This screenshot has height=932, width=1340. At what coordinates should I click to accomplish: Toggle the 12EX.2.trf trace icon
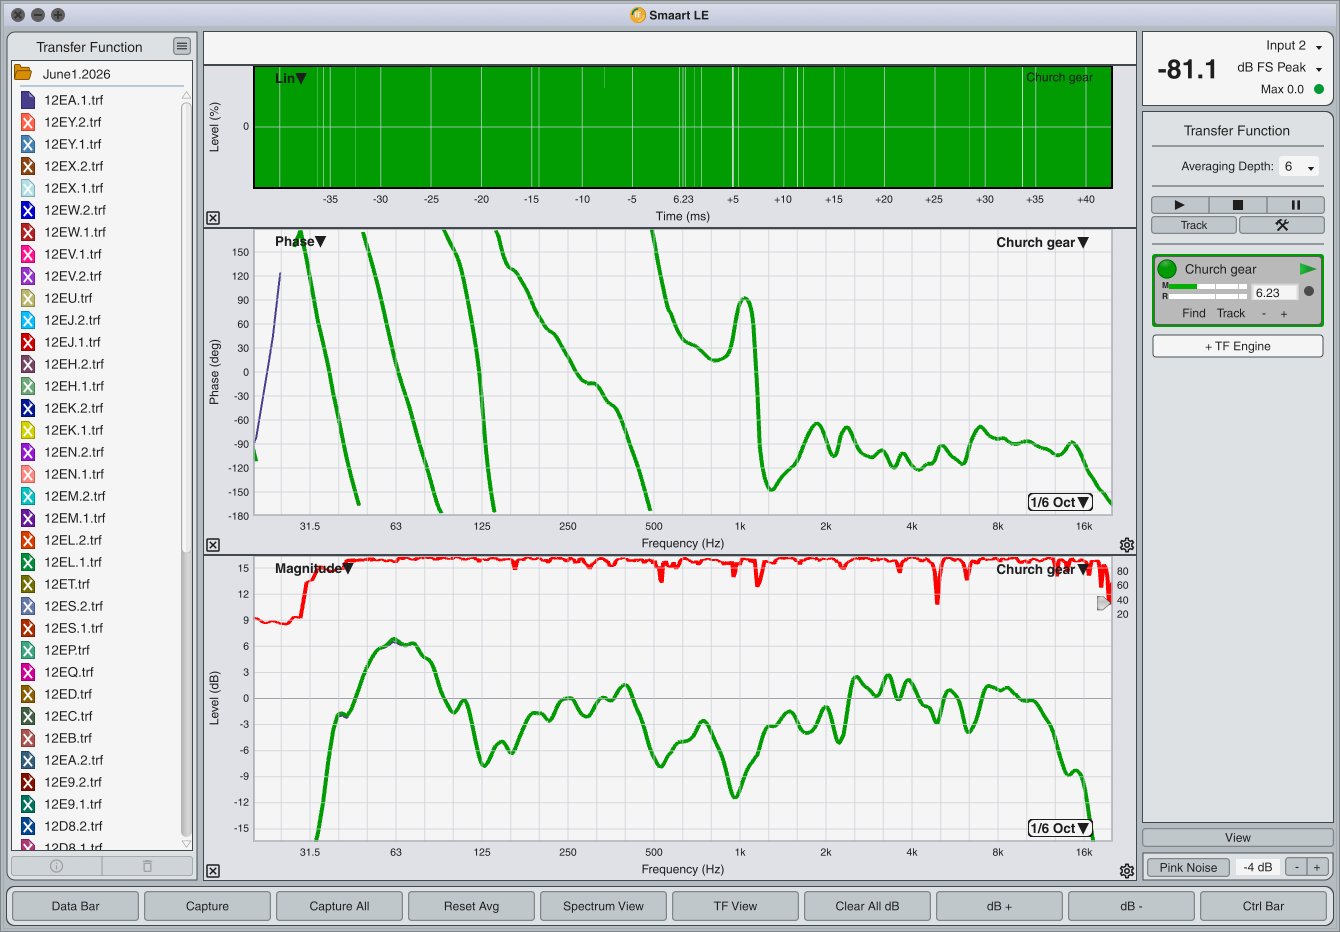[x=28, y=166]
